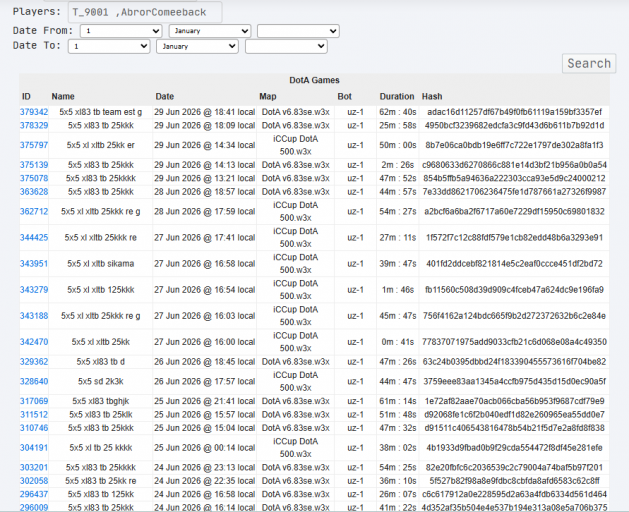The image size is (629, 512).
Task: Open game ID 378329 link
Action: [34, 125]
